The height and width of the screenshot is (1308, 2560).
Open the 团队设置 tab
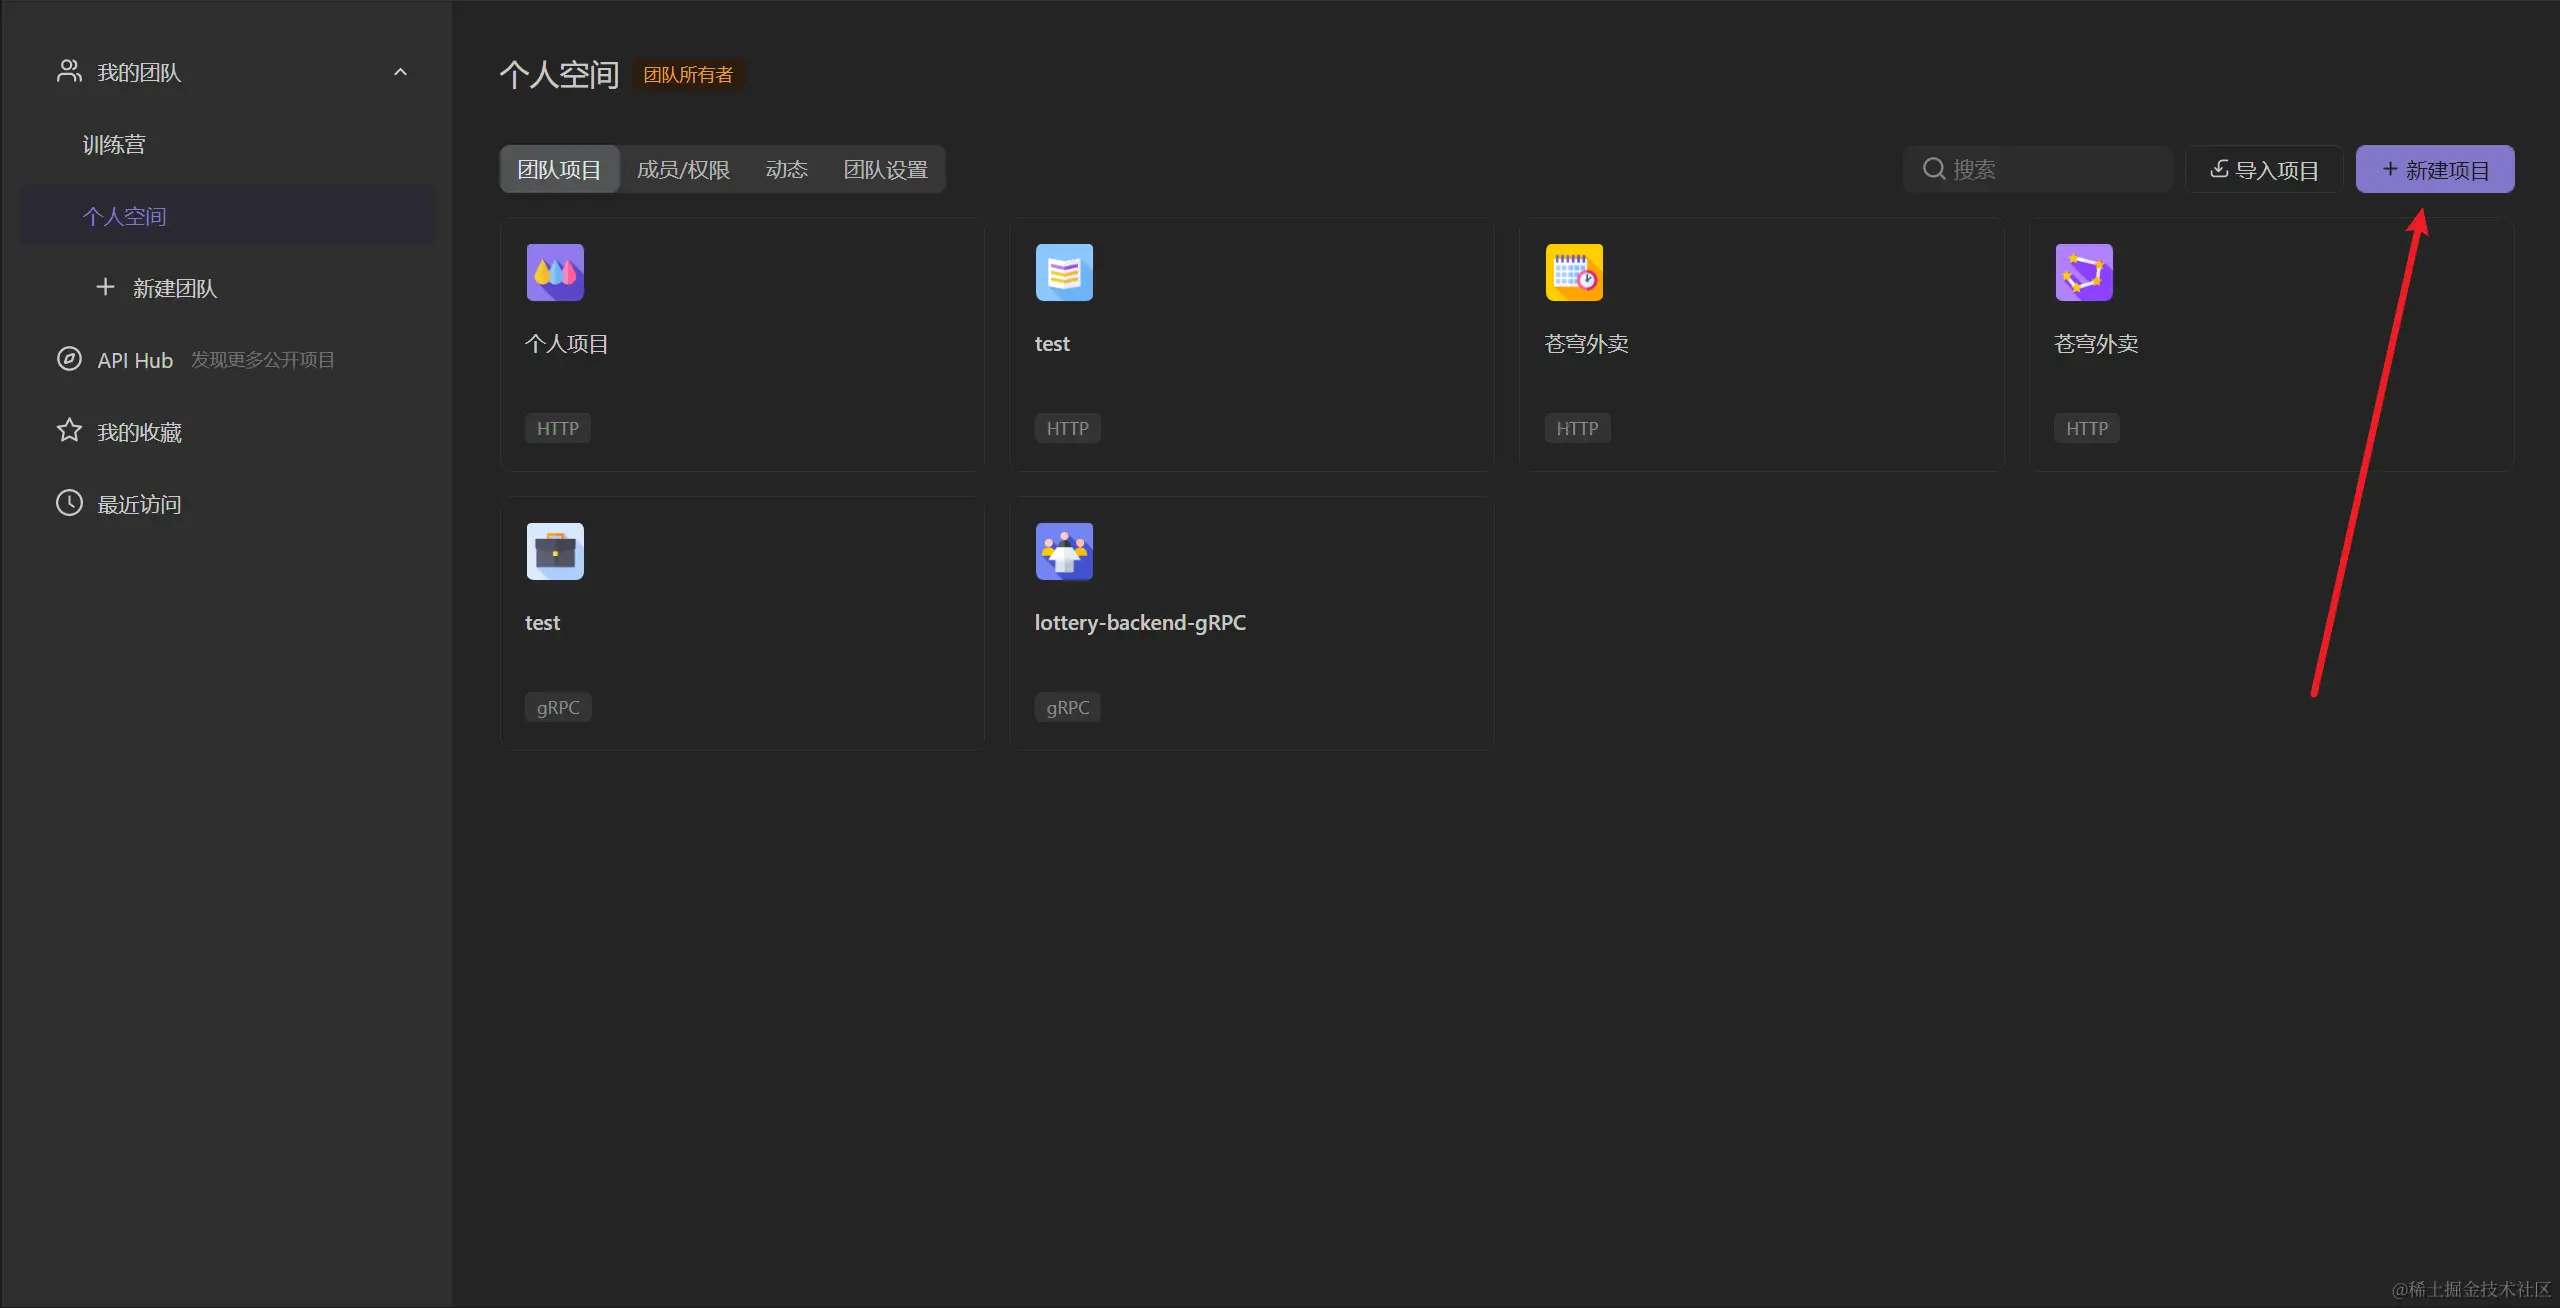coord(885,170)
